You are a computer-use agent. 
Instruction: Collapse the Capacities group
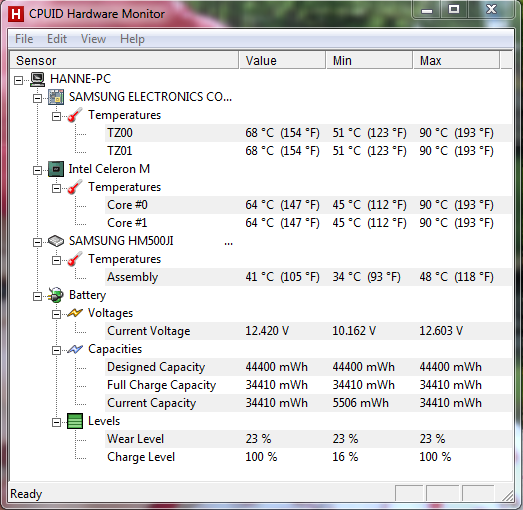(56, 351)
